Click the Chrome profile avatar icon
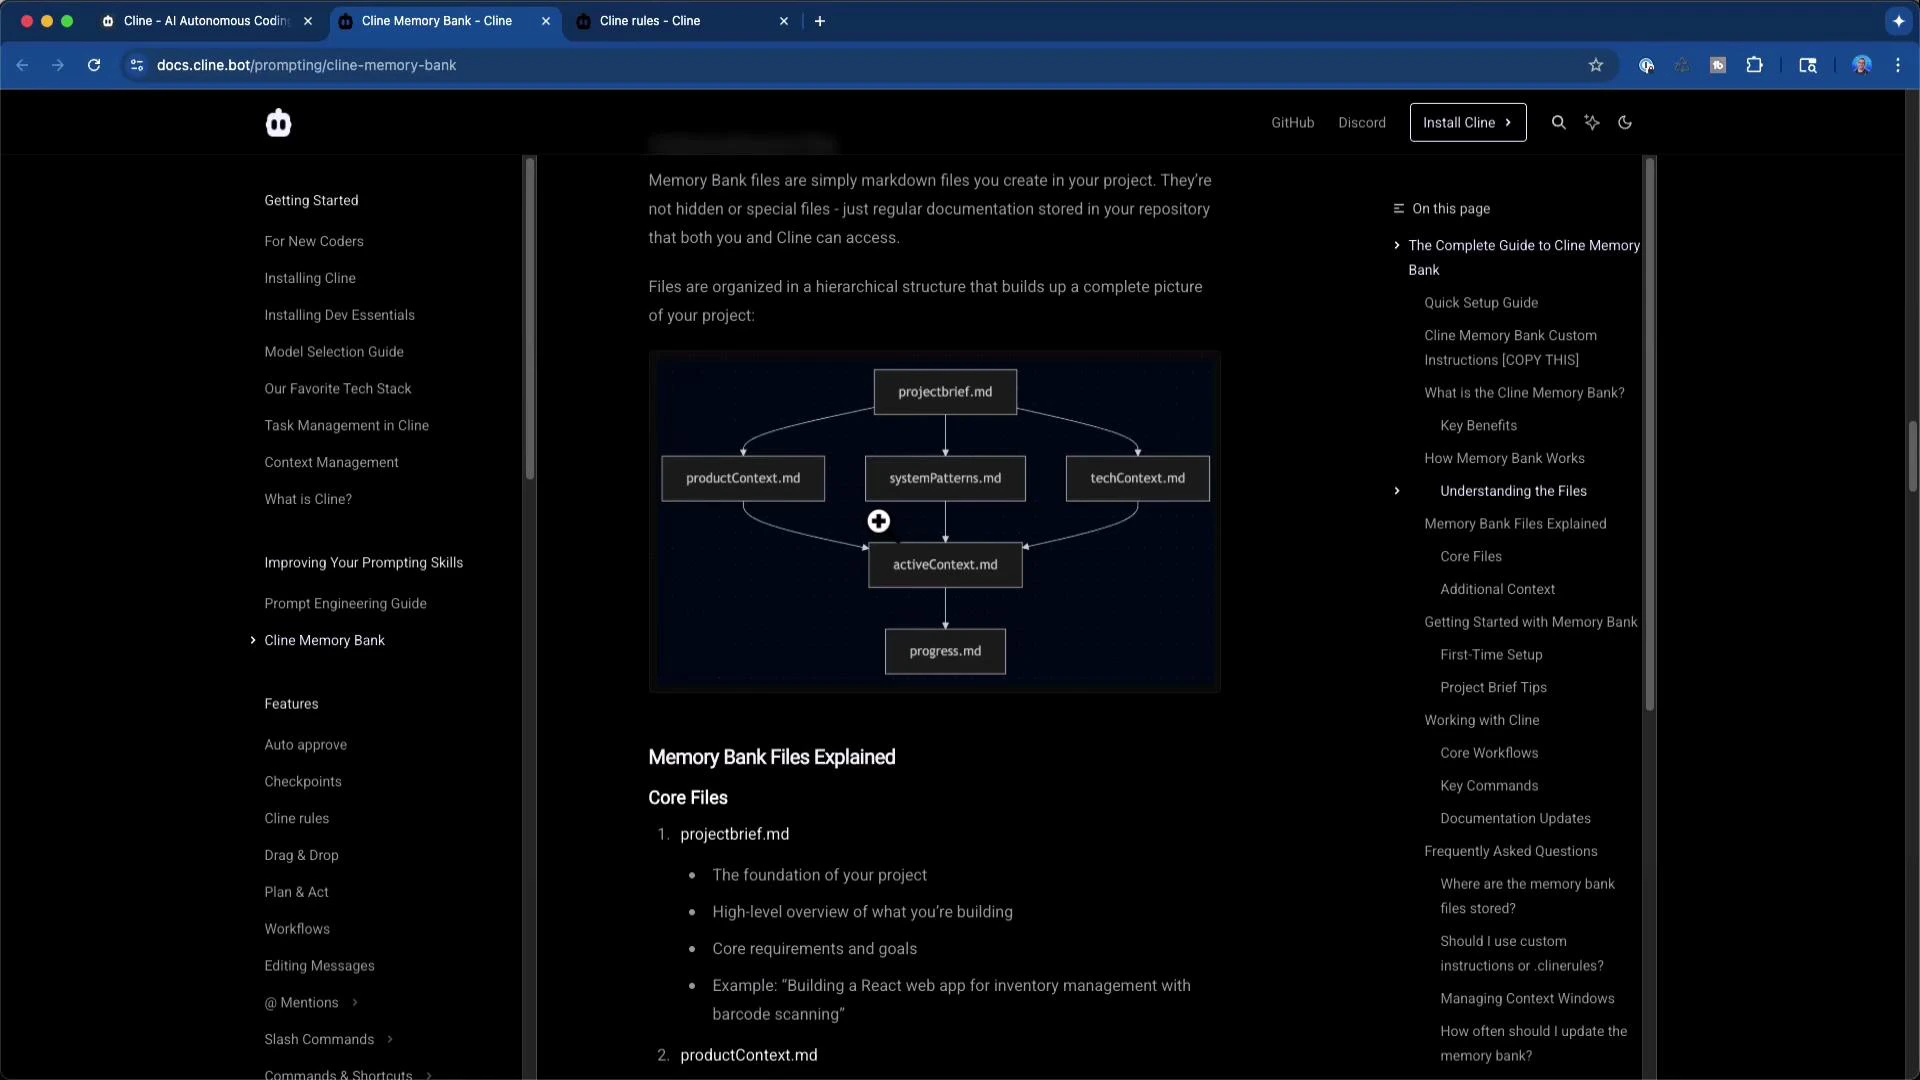This screenshot has width=1920, height=1080. point(1861,65)
